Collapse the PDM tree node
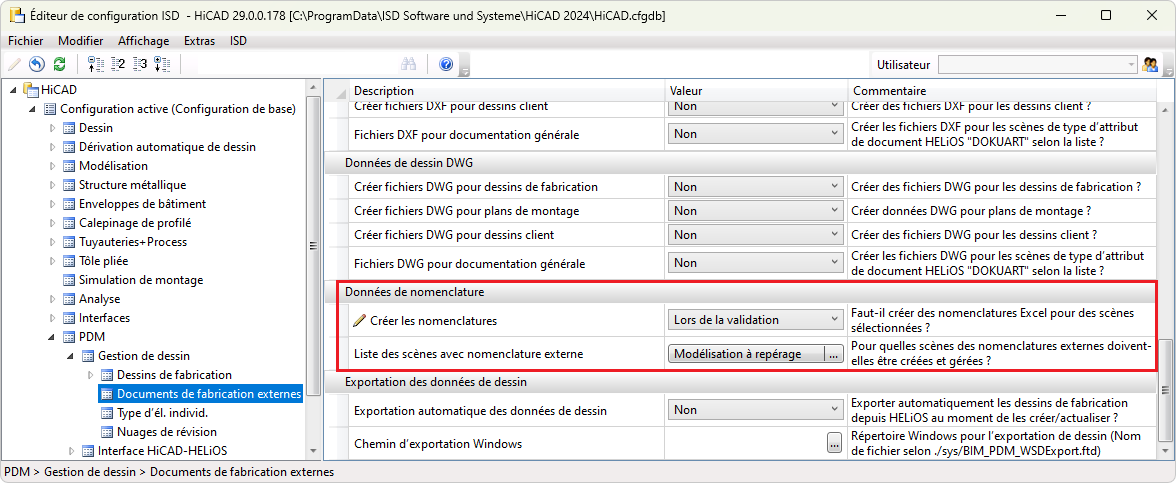 pyautogui.click(x=54, y=337)
